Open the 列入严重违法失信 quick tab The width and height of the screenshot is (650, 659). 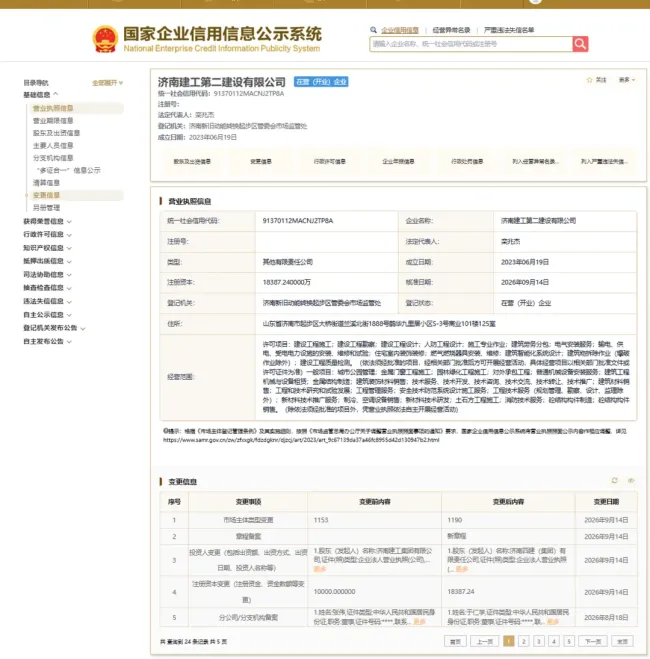(x=604, y=161)
